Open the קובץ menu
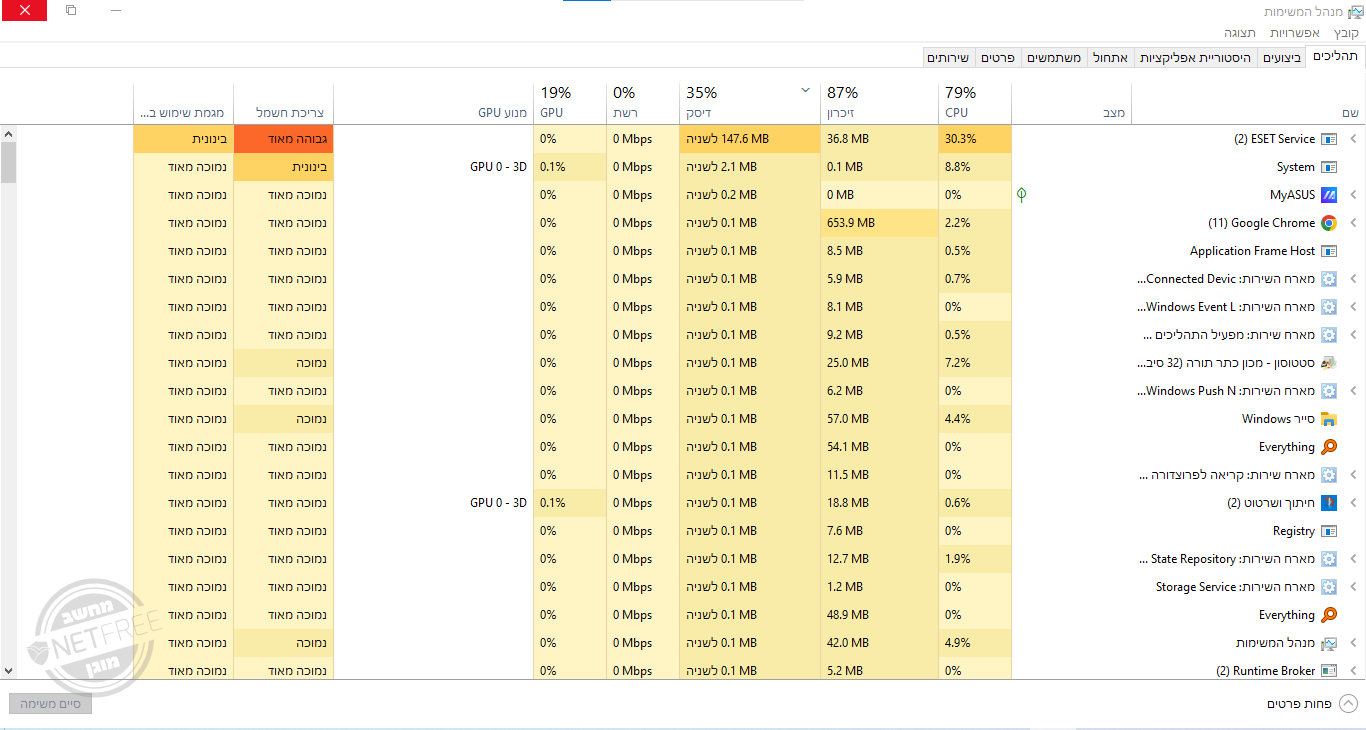Screen dimensions: 1366x730 pyautogui.click(x=1346, y=33)
